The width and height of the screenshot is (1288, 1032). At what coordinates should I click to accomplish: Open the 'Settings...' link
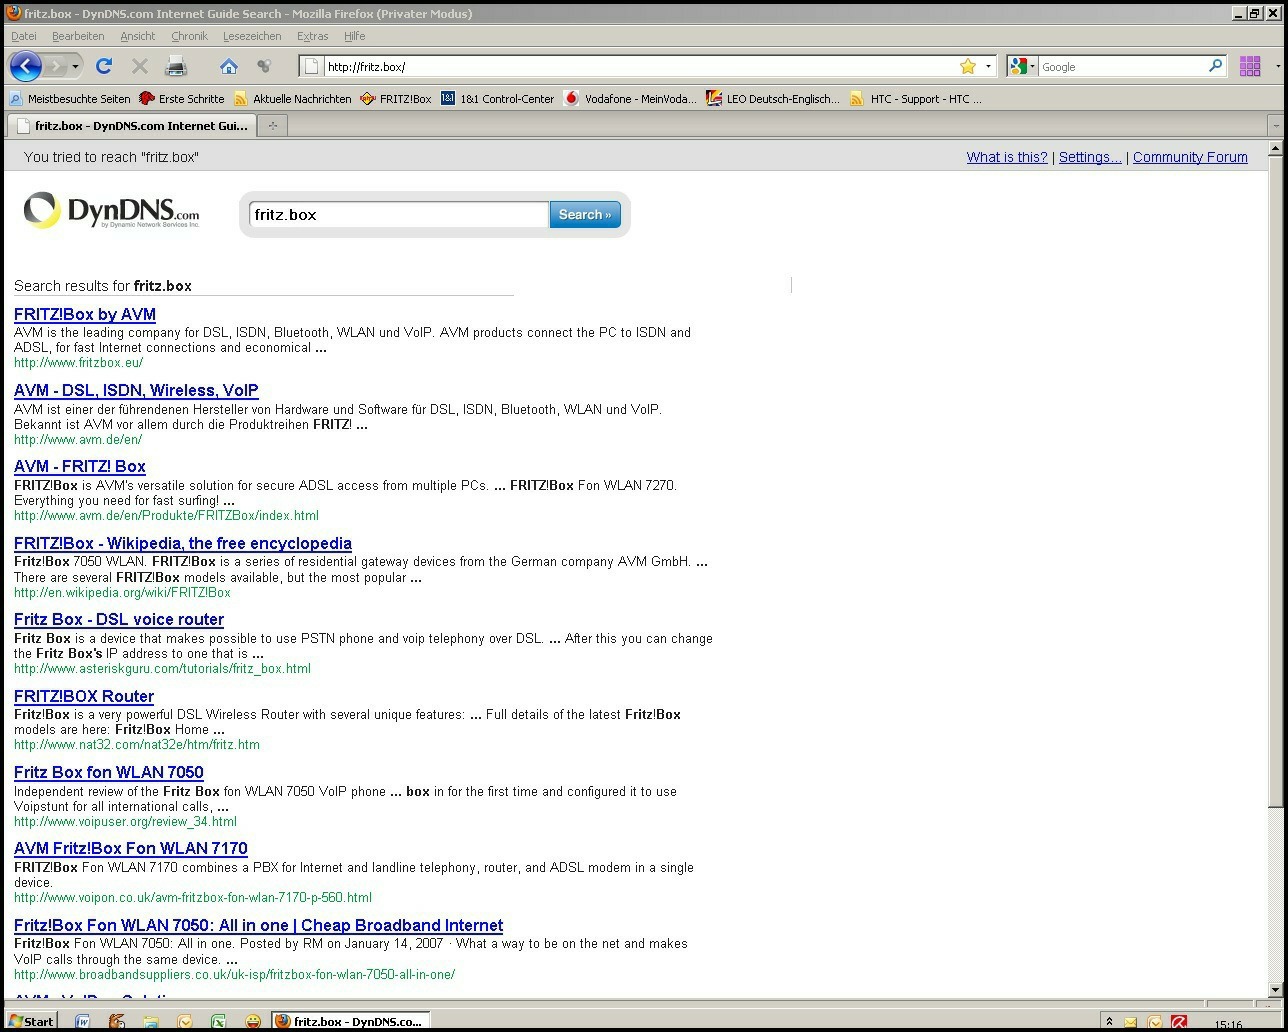coord(1090,157)
